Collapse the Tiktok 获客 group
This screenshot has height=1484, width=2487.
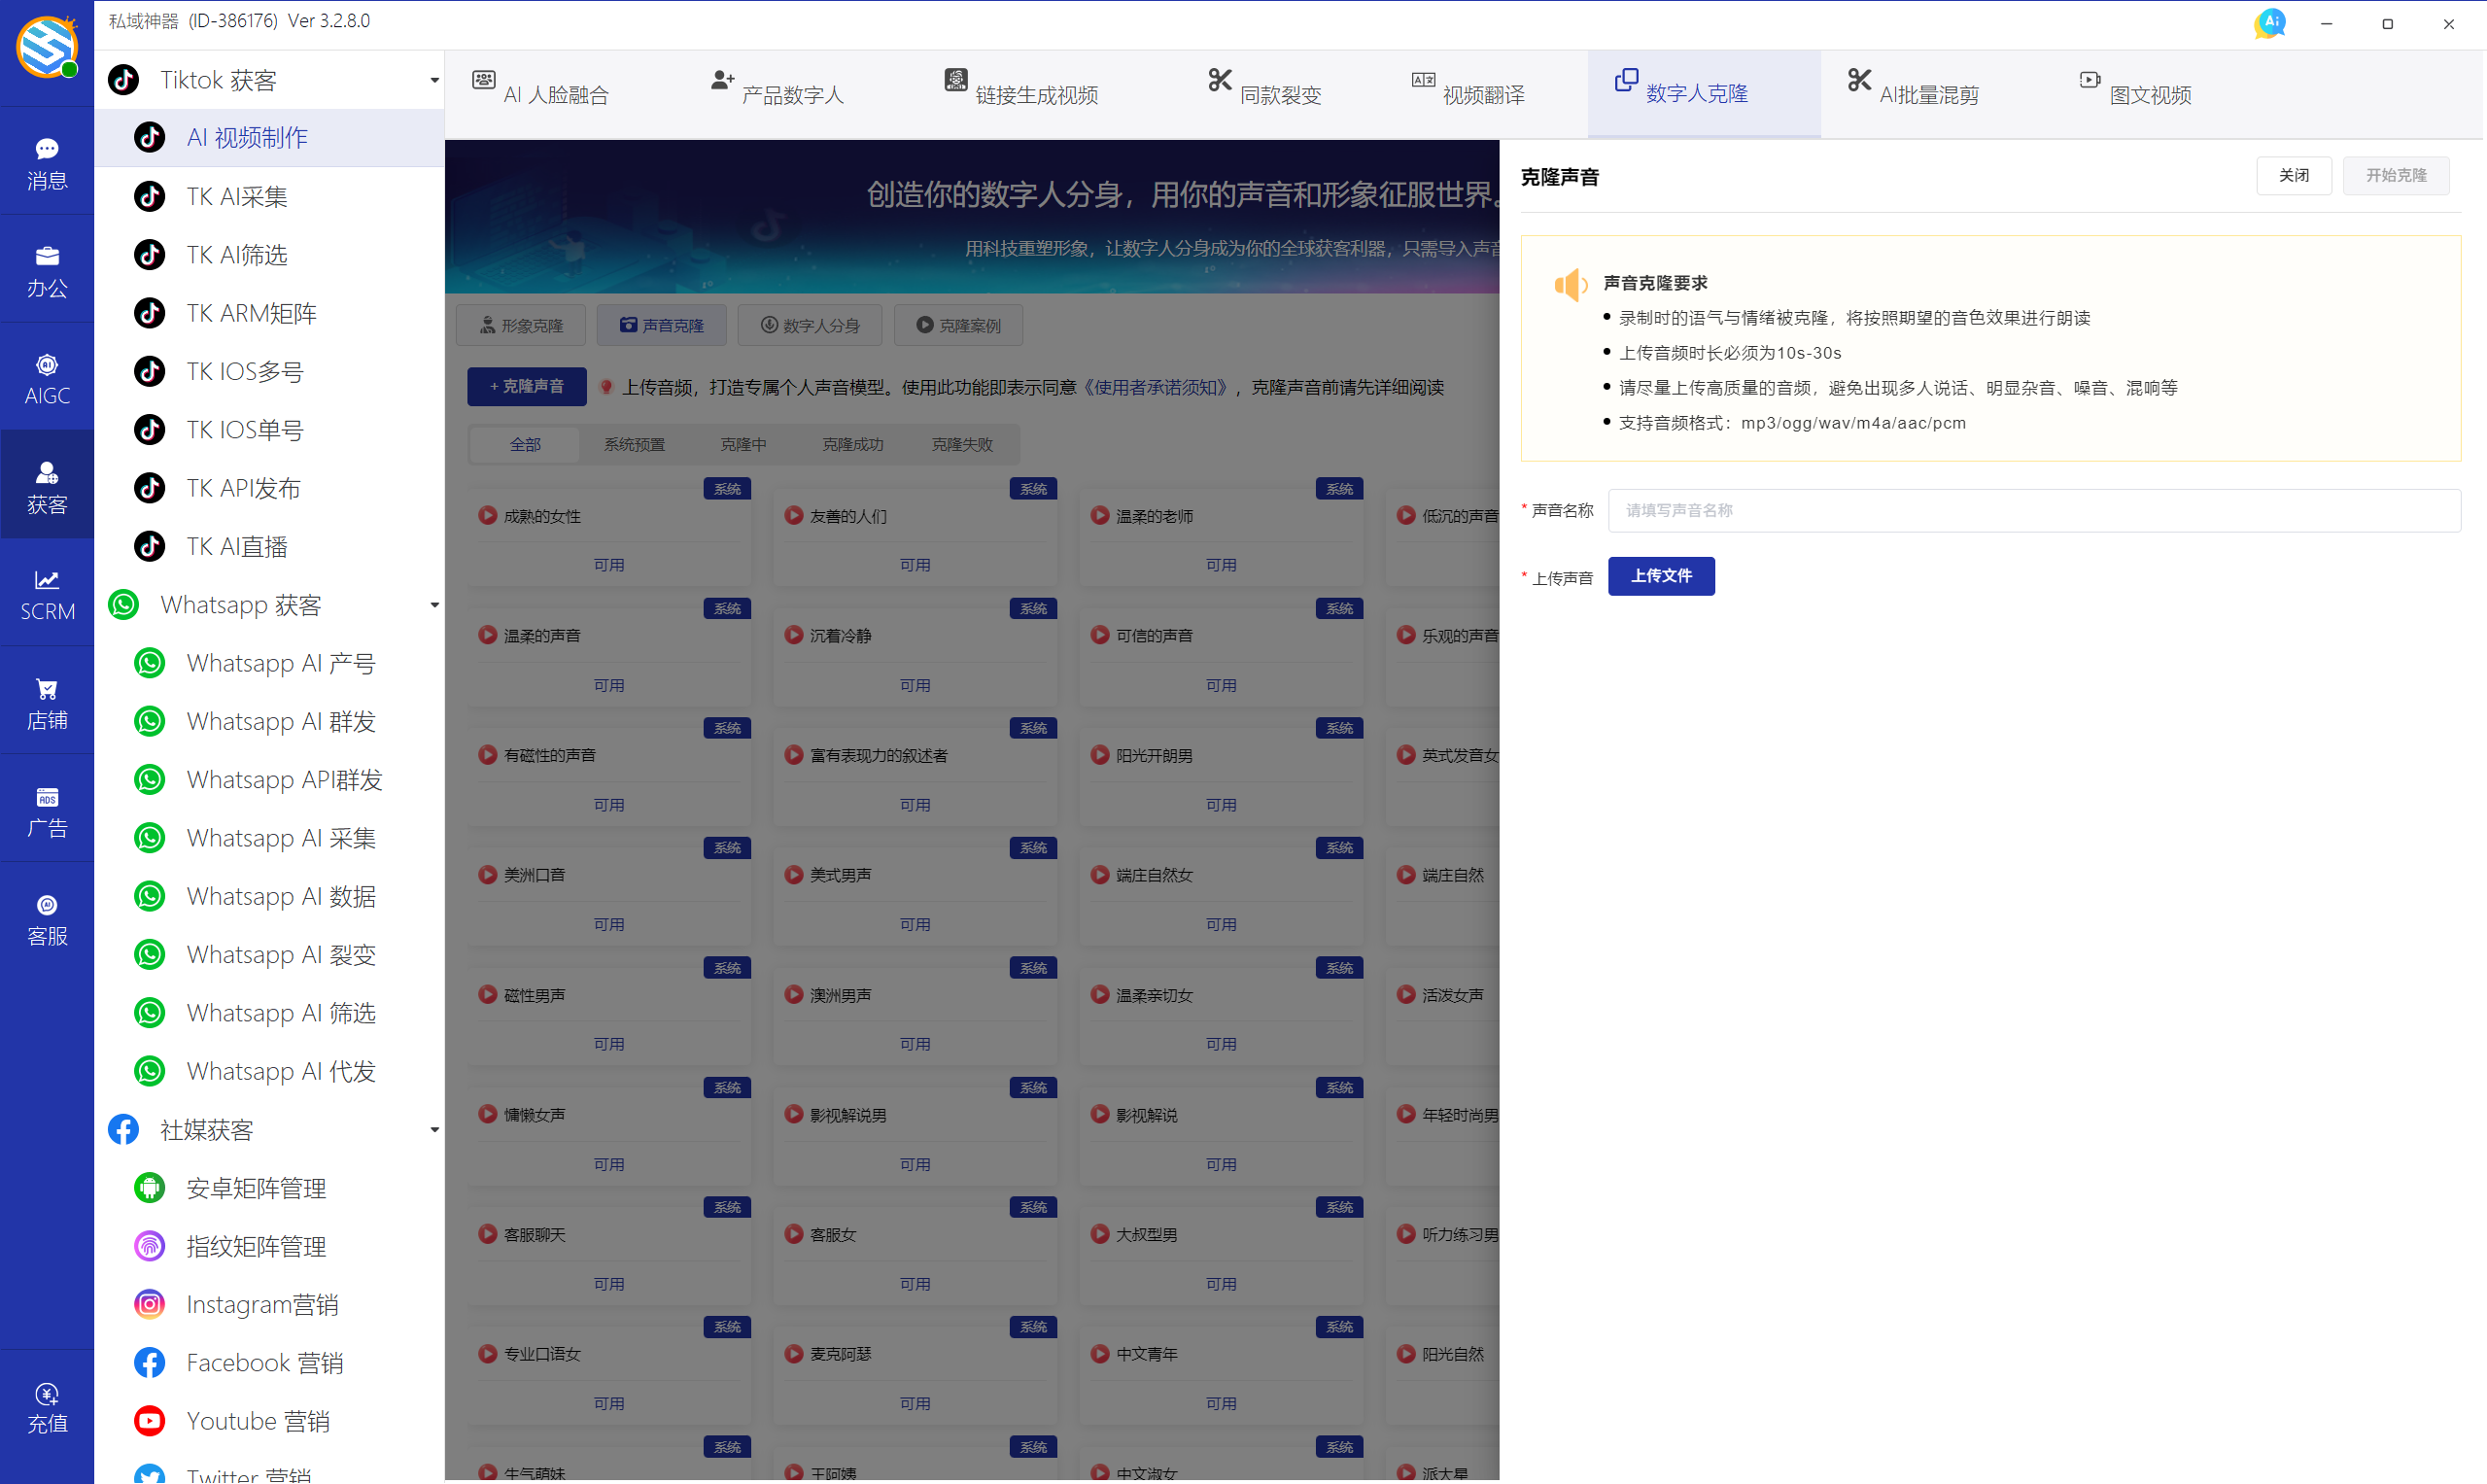pos(434,80)
